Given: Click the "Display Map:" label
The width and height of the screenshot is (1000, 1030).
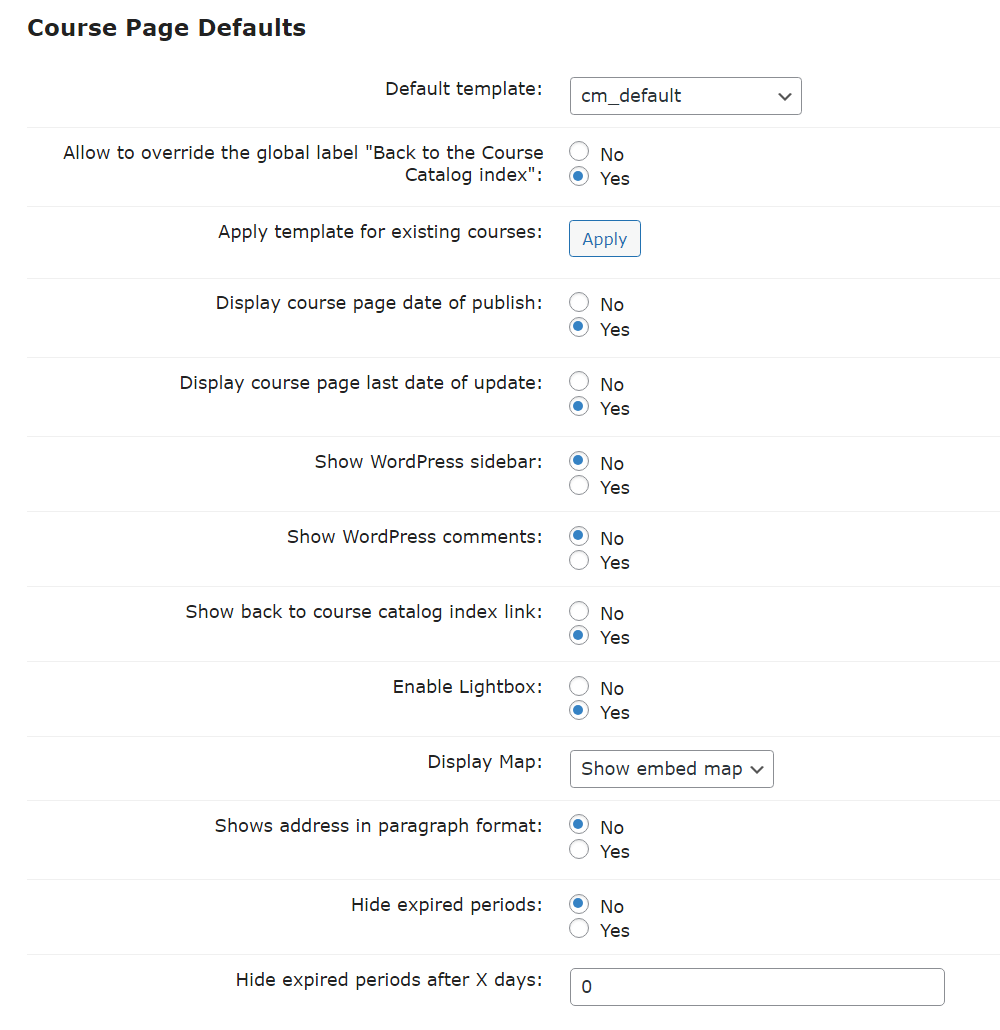Looking at the screenshot, I should [x=485, y=762].
